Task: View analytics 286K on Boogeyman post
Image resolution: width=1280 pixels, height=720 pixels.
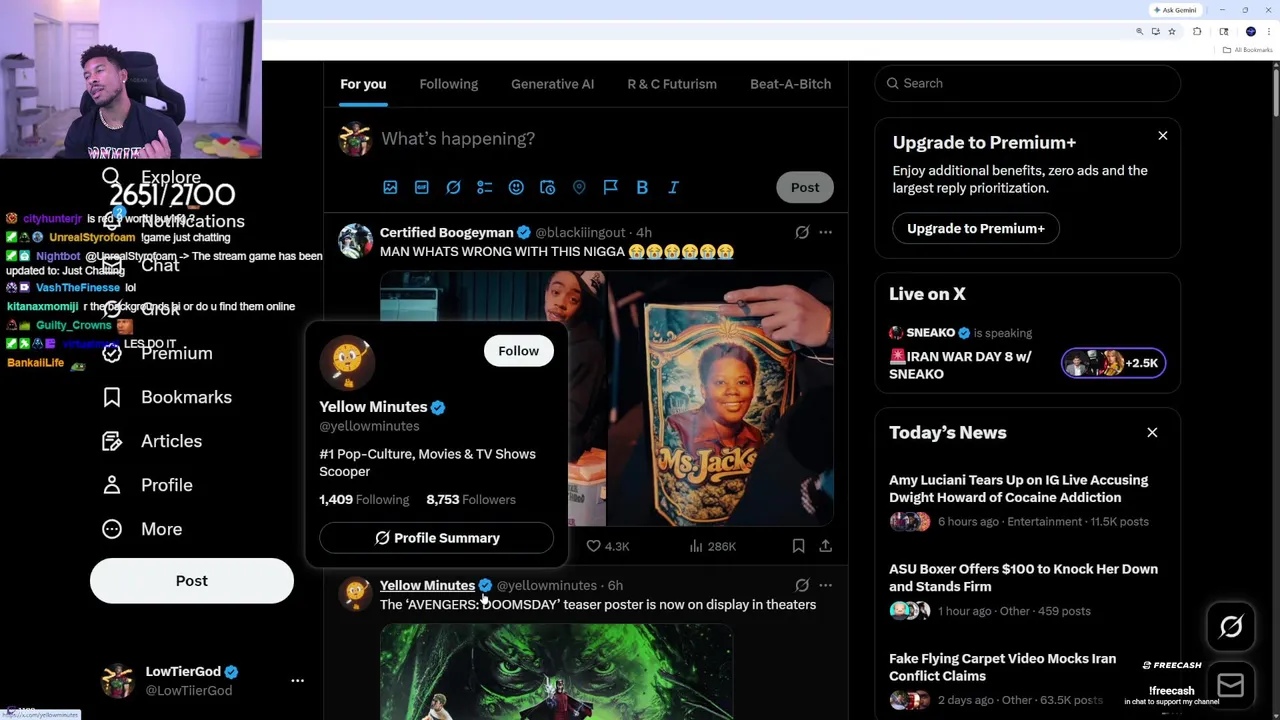Action: pos(712,546)
